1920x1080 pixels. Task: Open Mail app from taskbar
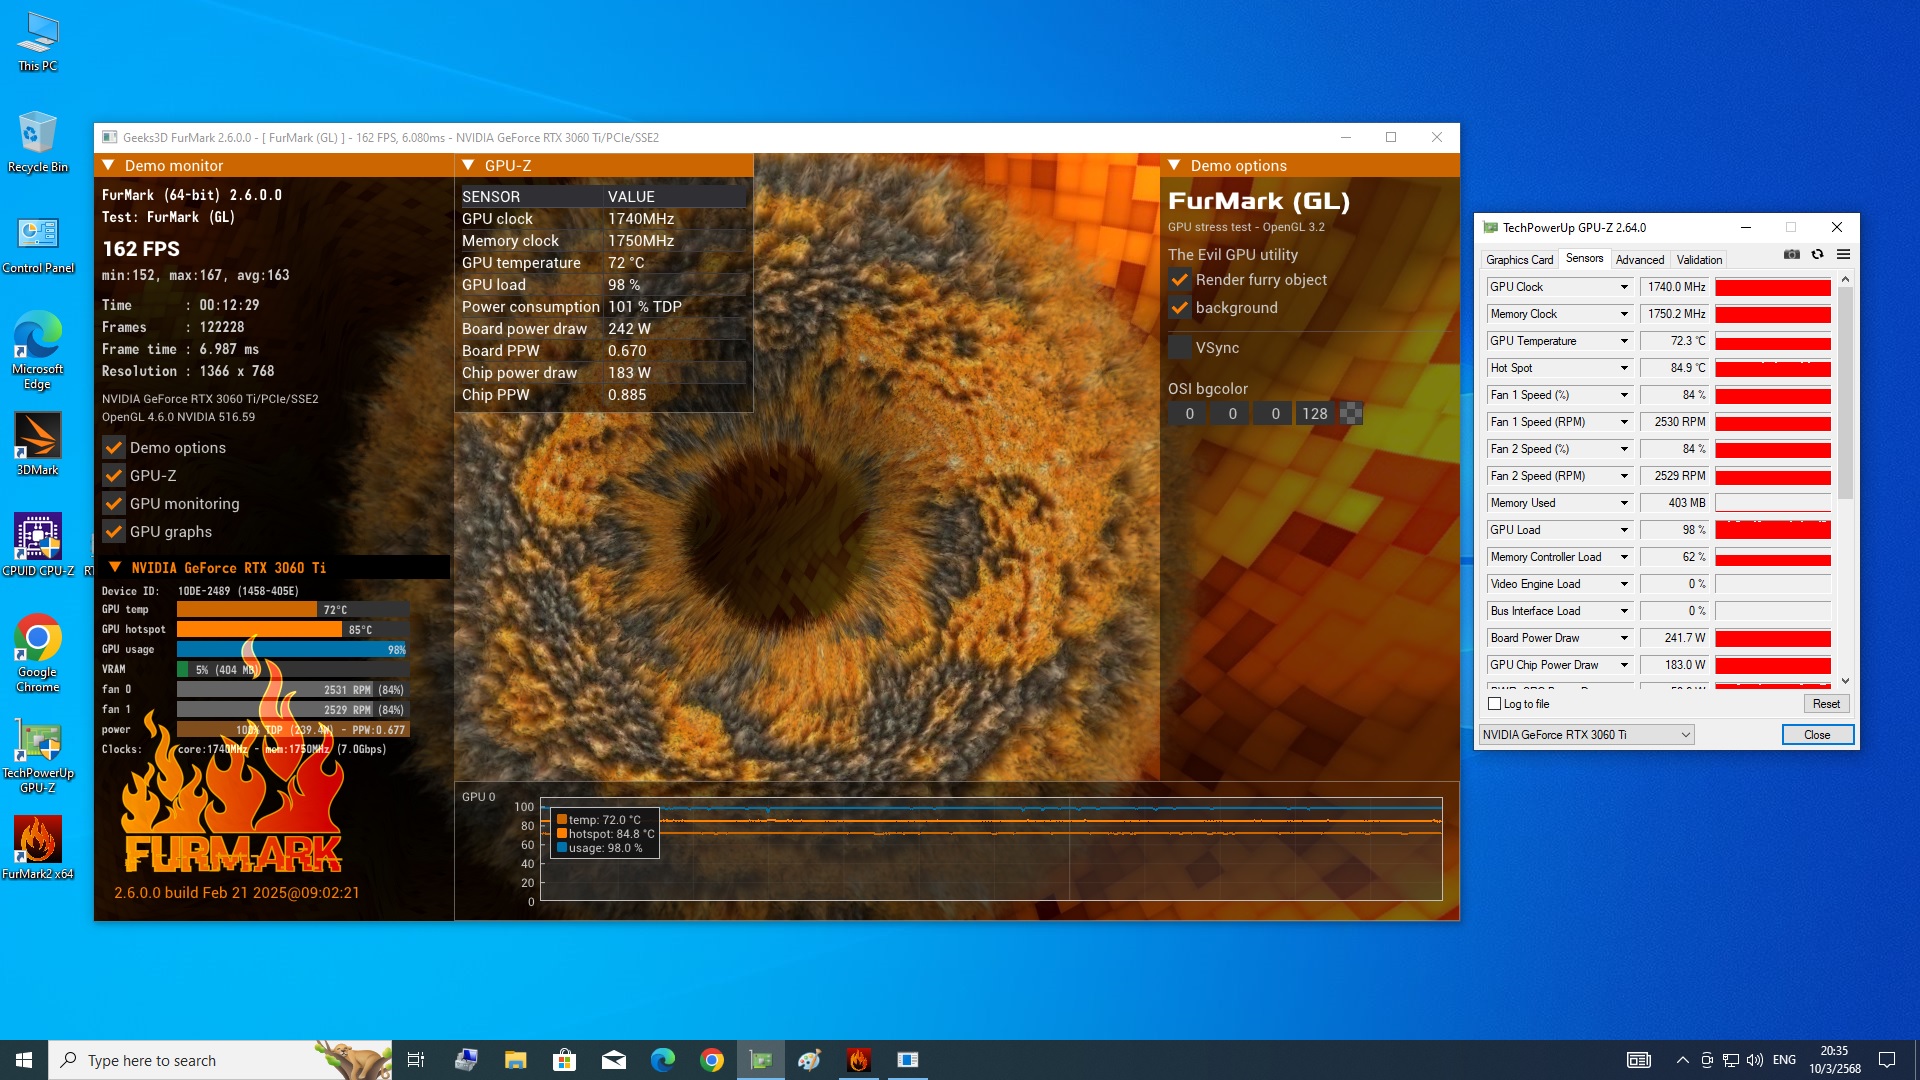(614, 1060)
